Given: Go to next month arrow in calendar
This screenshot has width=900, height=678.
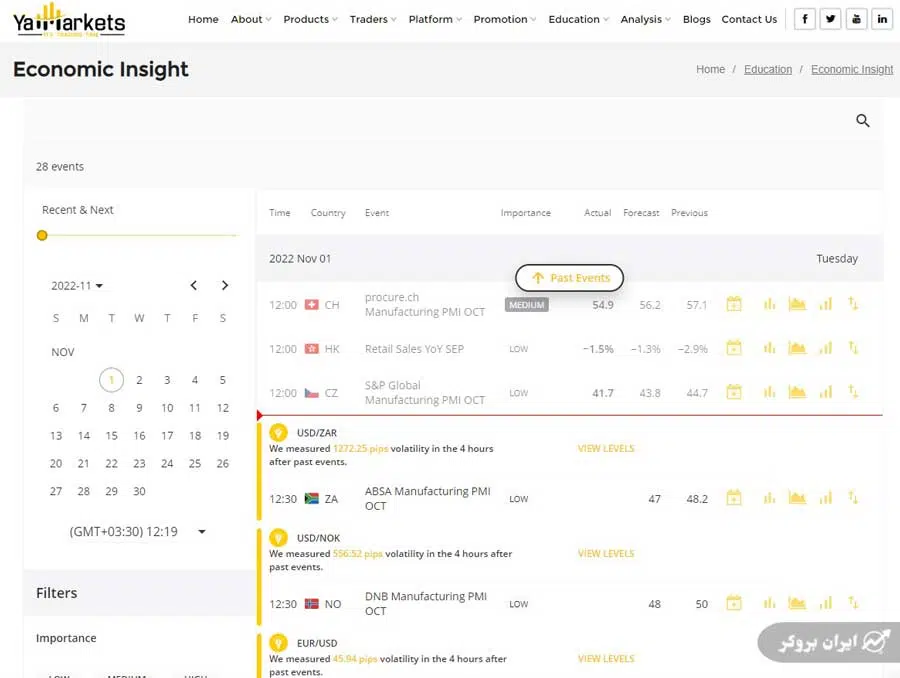Looking at the screenshot, I should (225, 286).
